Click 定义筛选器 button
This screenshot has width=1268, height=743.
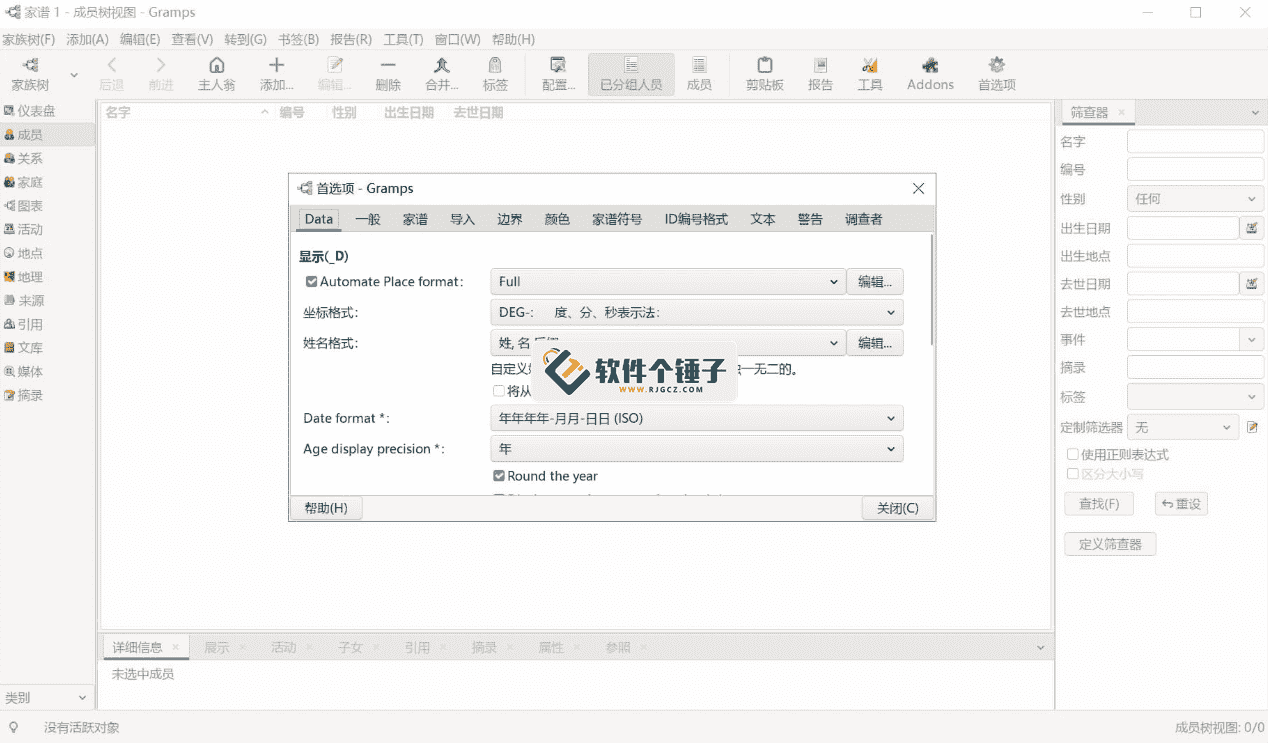(x=1110, y=544)
